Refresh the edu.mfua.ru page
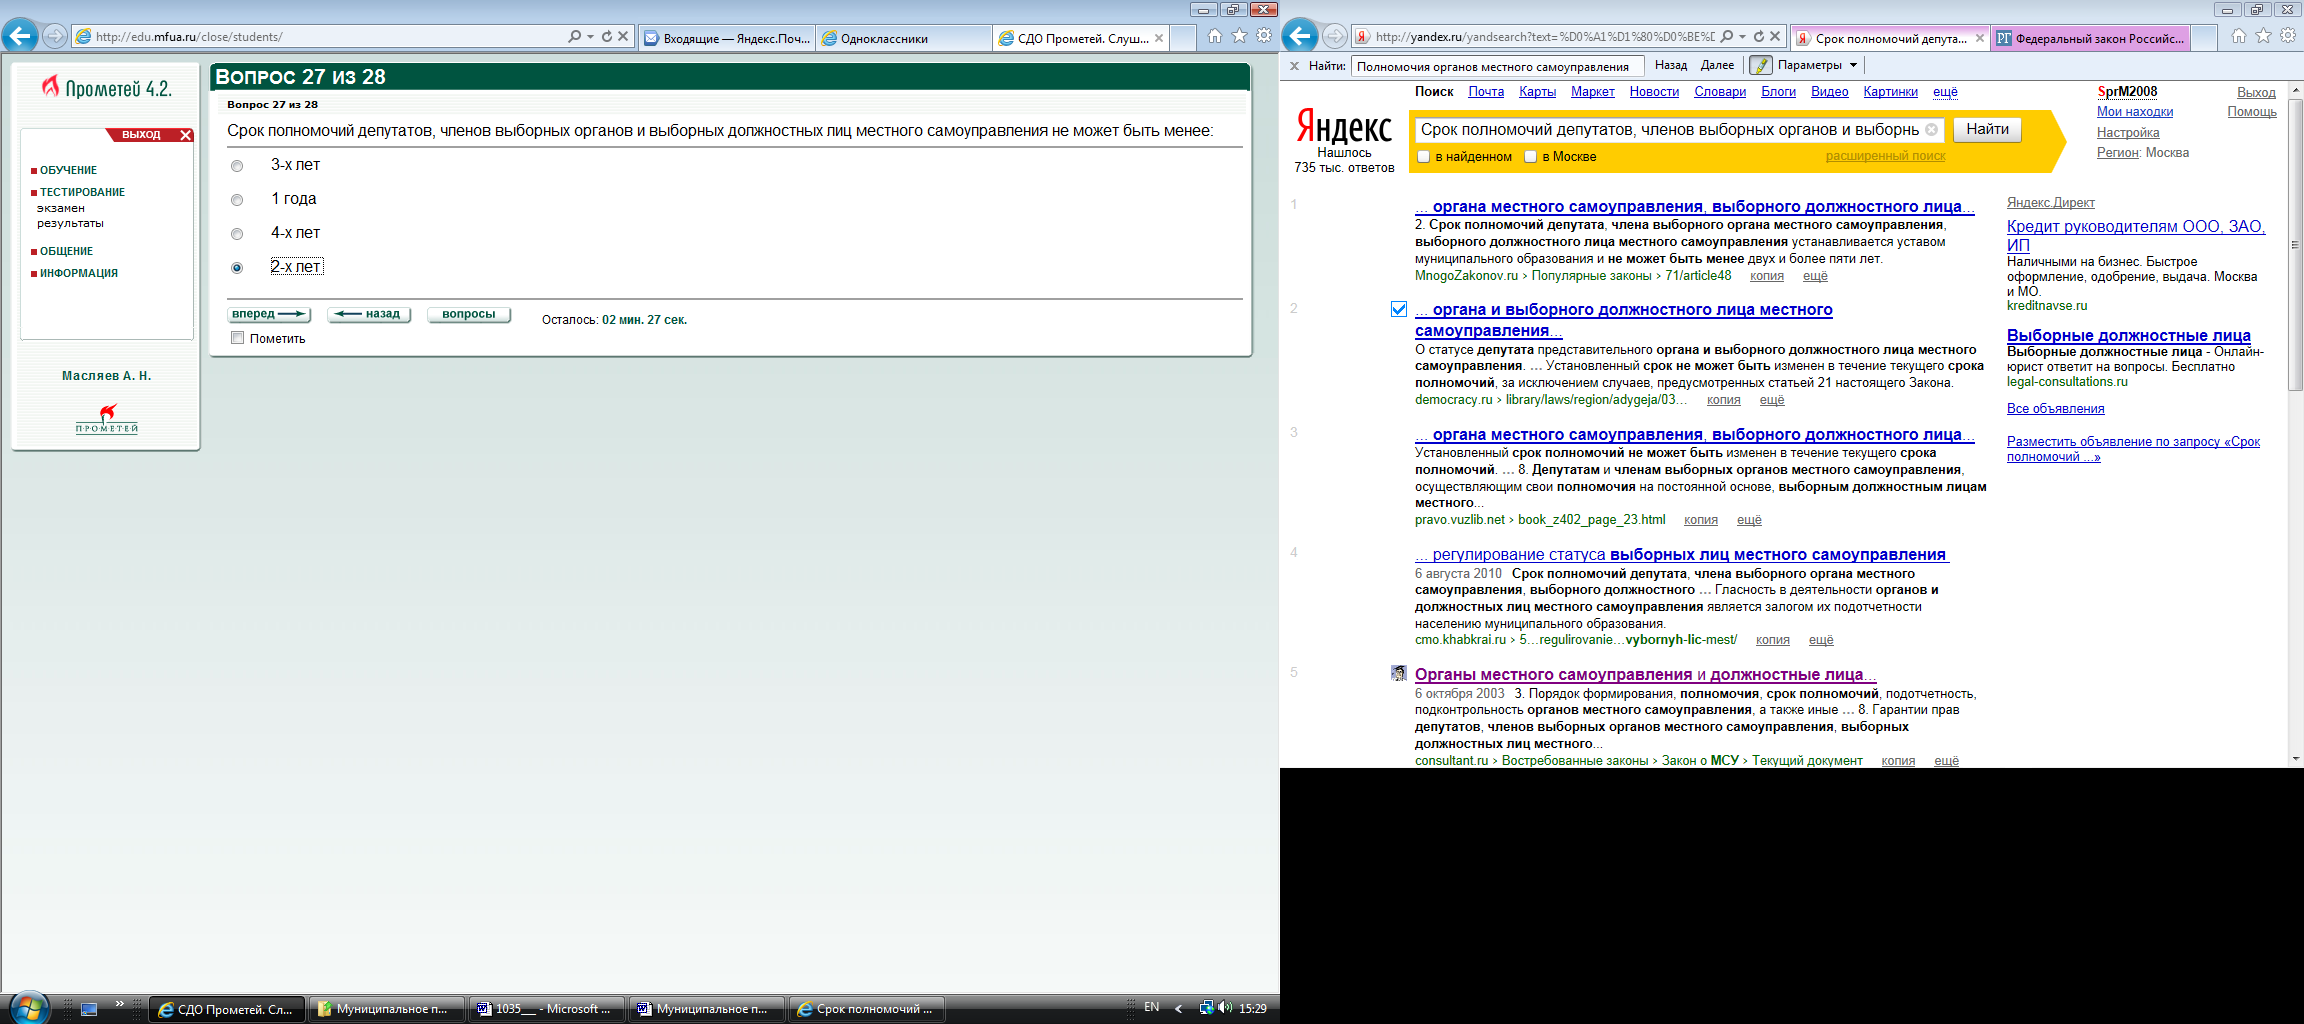Viewport: 2304px width, 1024px height. (606, 36)
